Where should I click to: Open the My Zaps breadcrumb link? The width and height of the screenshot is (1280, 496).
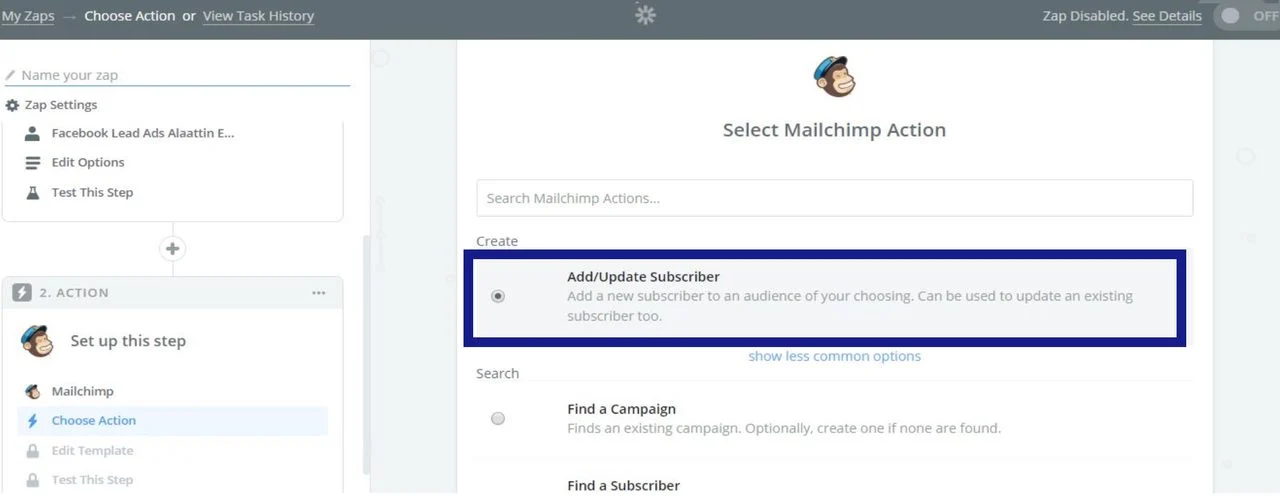(26, 16)
